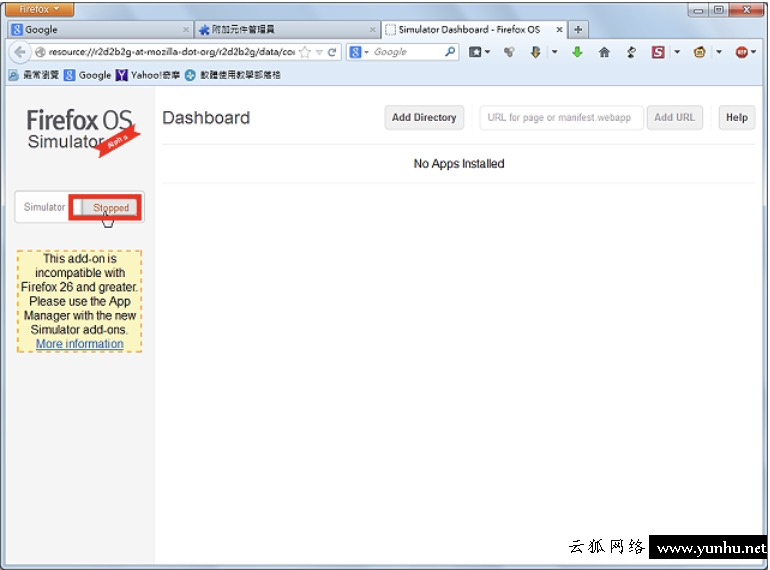Click the orange download-arrow extension icon
The image size is (770, 570).
tap(536, 52)
